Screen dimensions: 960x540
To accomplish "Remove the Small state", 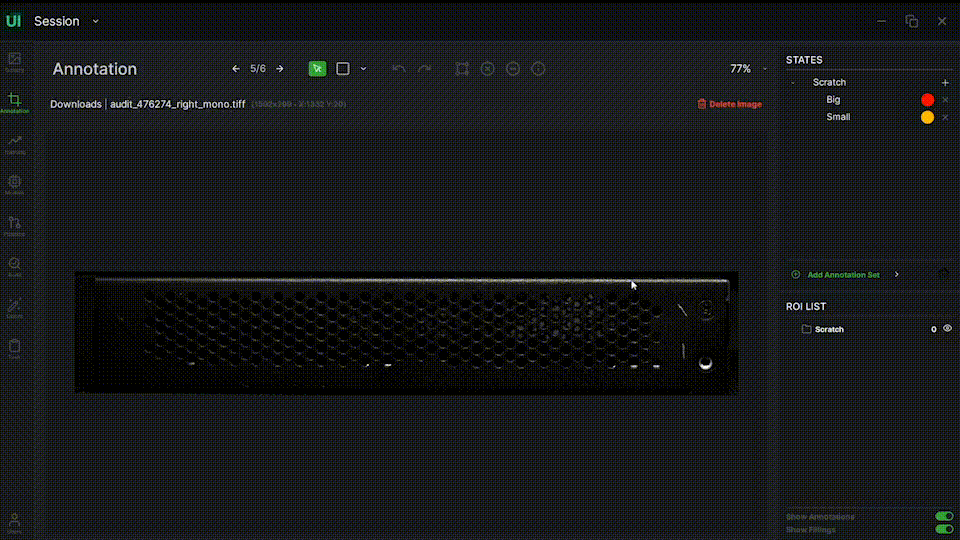I will [x=945, y=117].
